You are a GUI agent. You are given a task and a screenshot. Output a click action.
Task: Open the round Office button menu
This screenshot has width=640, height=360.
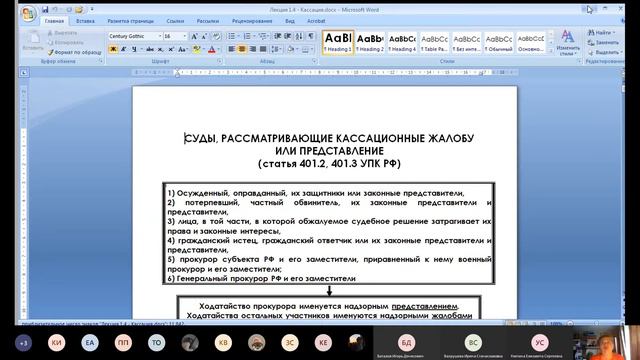click(29, 14)
